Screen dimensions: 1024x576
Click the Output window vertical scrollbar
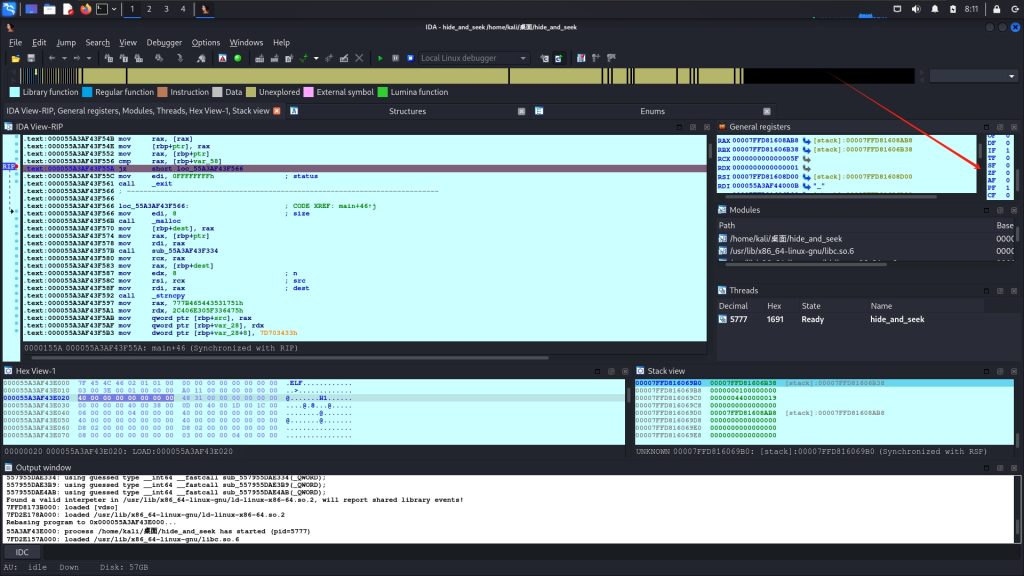coord(1018,509)
